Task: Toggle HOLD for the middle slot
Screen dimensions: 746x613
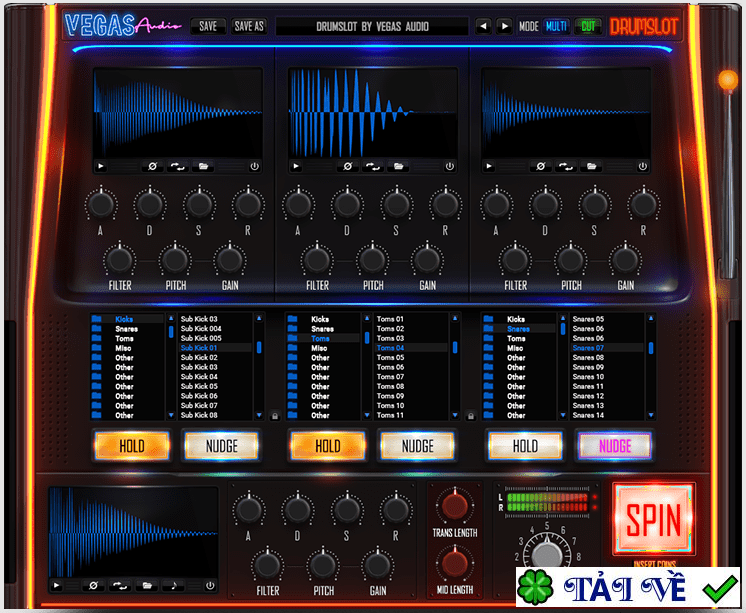Action: (328, 446)
